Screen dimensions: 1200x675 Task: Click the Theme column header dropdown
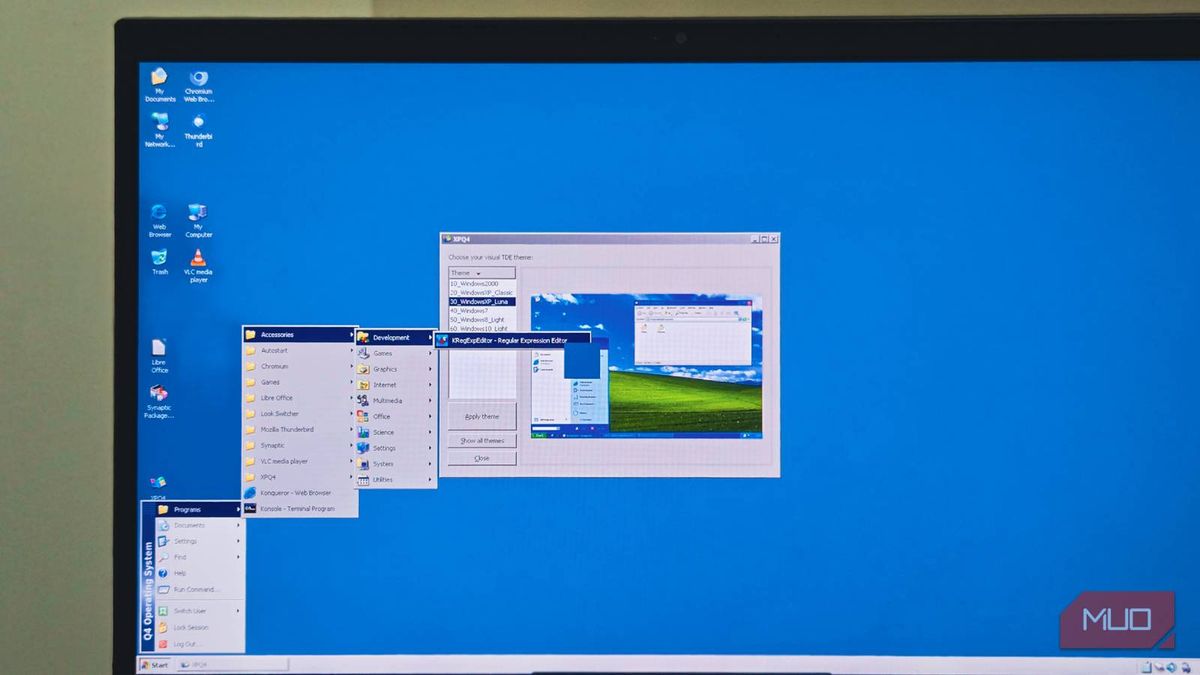[482, 273]
